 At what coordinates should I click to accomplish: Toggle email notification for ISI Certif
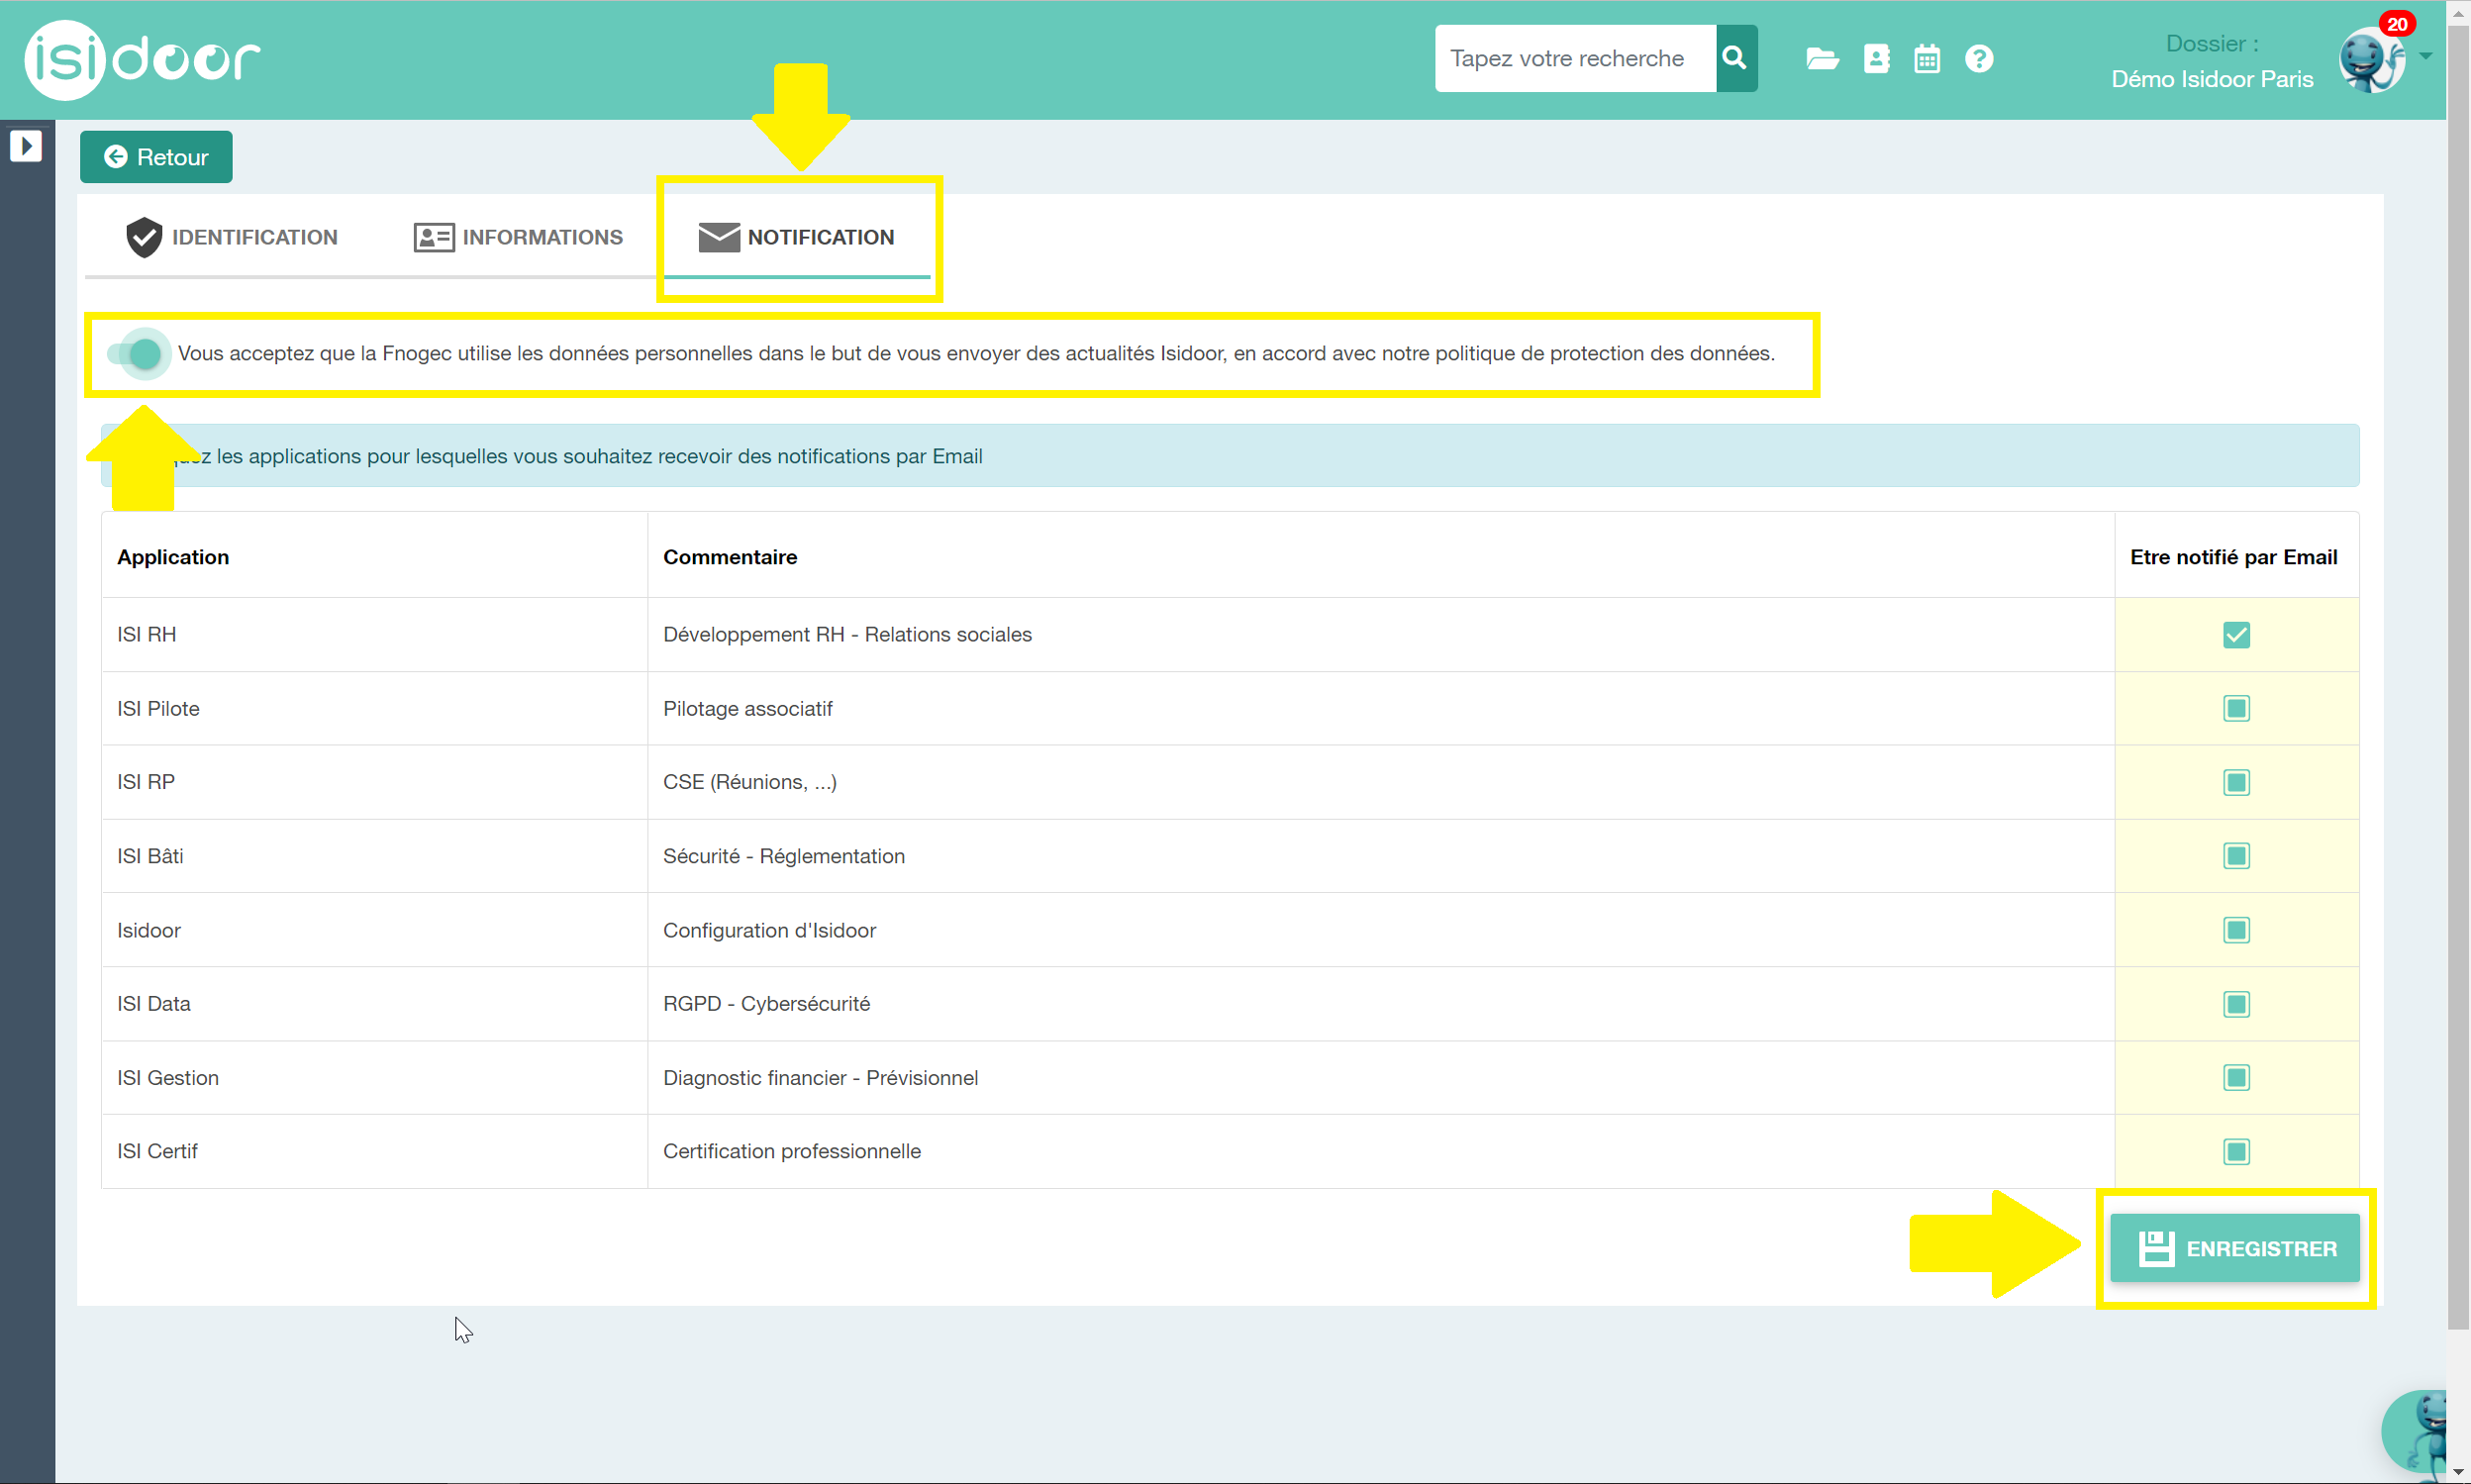coord(2236,1152)
